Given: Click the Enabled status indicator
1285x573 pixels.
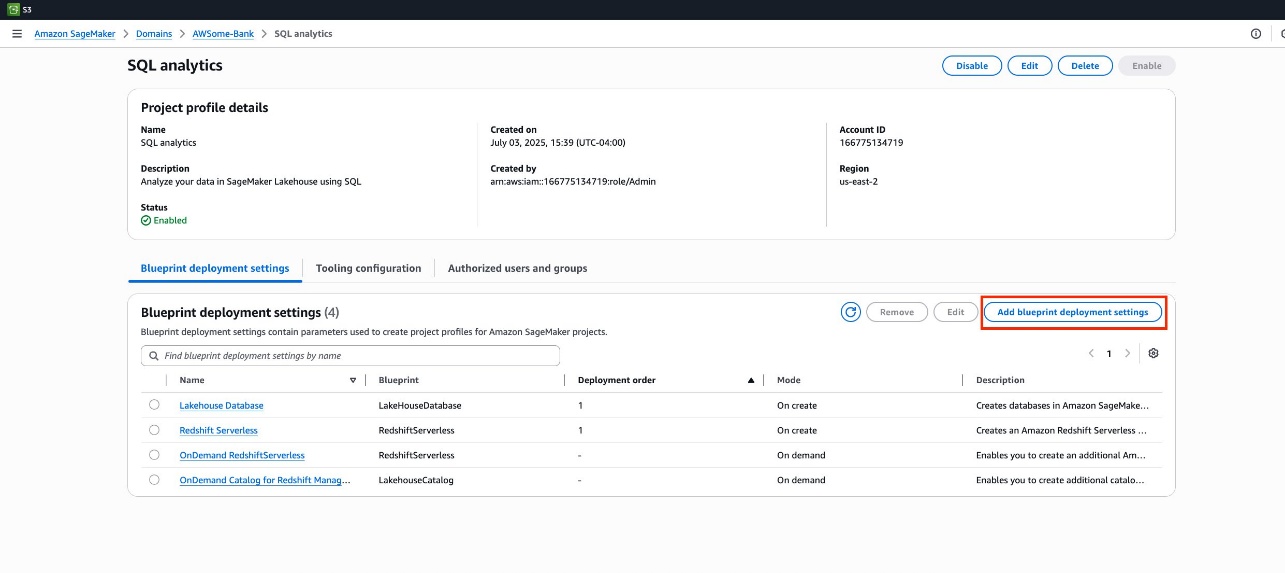Looking at the screenshot, I should click(x=164, y=220).
